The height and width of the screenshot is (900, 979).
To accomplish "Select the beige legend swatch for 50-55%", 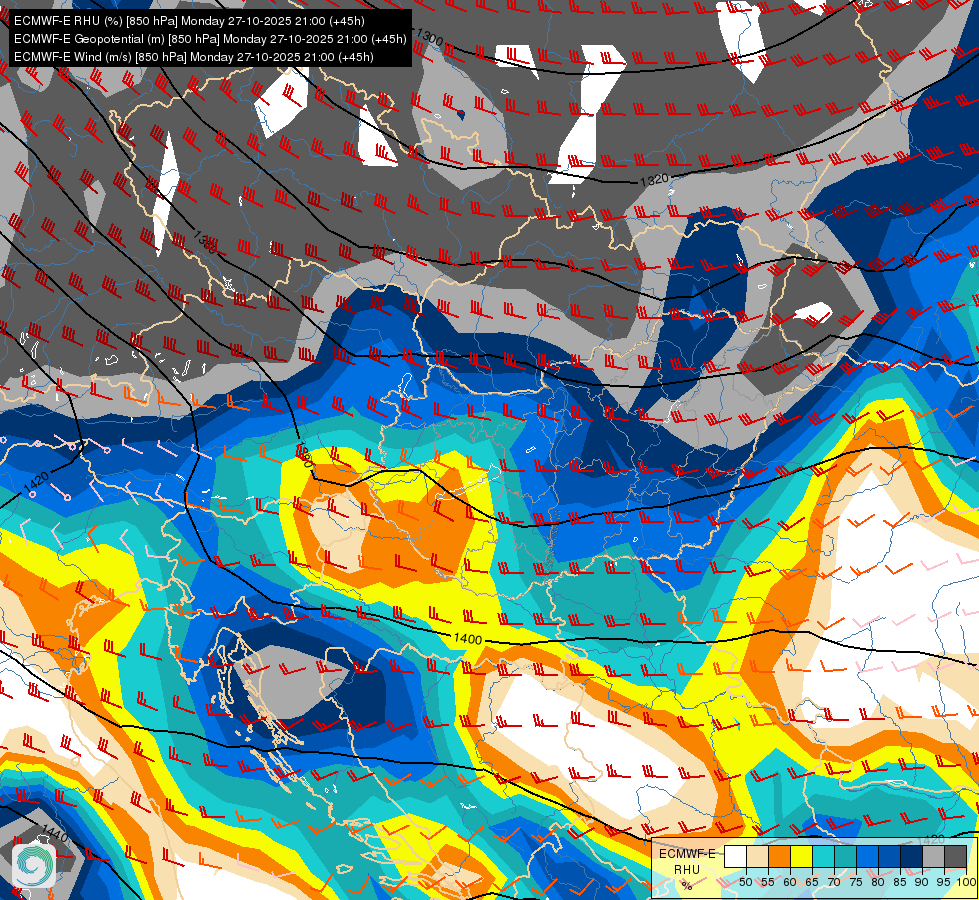I will [x=758, y=856].
